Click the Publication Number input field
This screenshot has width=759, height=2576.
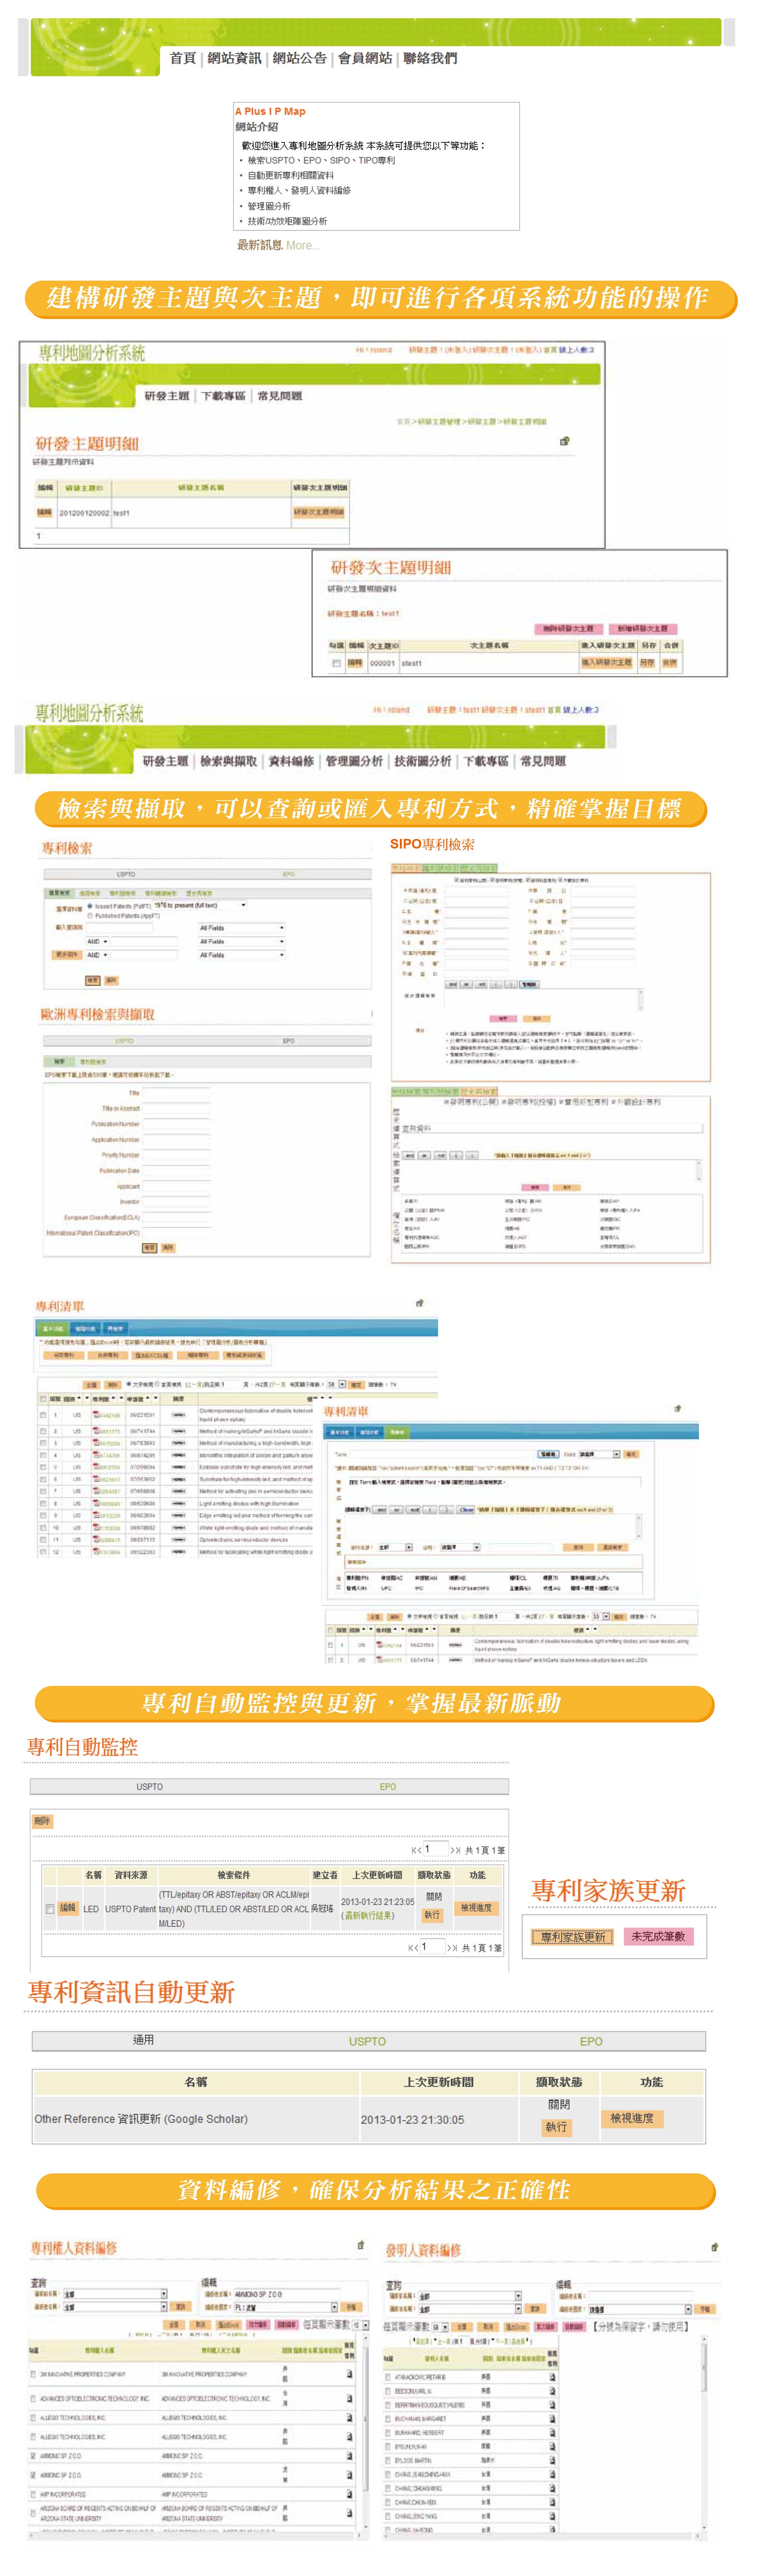coord(176,1124)
